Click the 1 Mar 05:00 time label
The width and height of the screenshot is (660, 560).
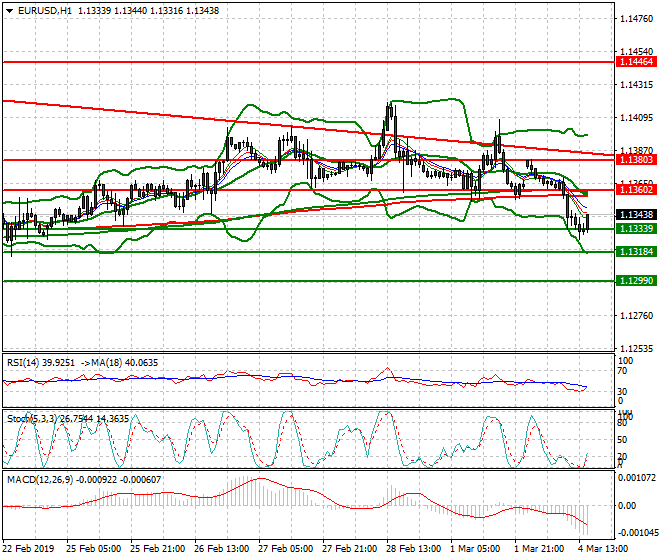click(475, 549)
